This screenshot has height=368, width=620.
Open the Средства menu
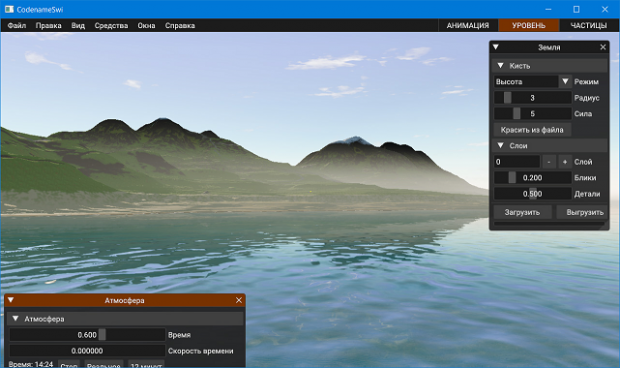coord(111,25)
